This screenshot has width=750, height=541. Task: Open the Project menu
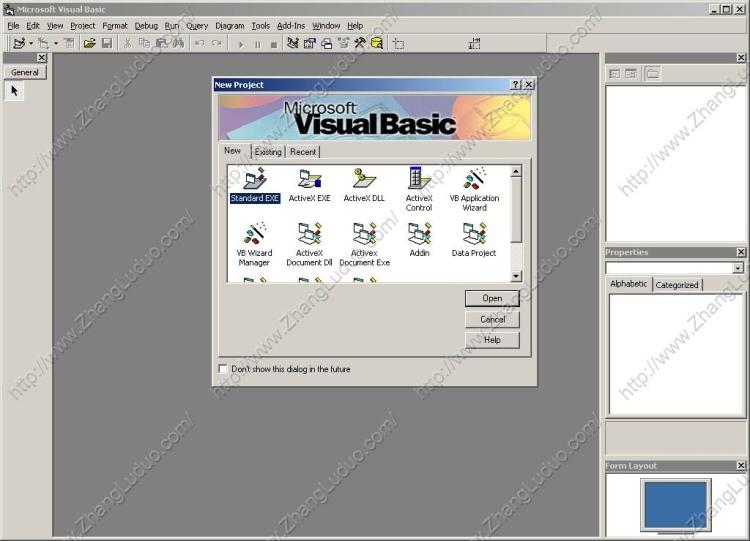(82, 26)
